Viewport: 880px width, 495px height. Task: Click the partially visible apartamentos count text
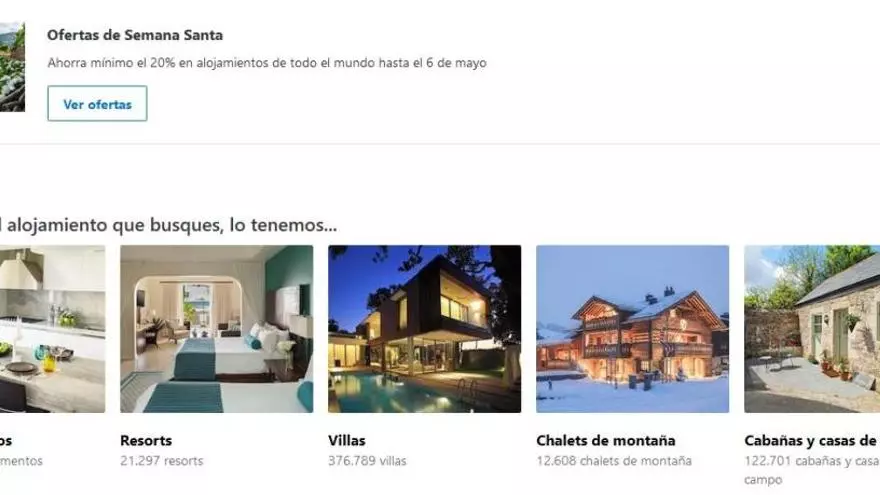(x=21, y=461)
